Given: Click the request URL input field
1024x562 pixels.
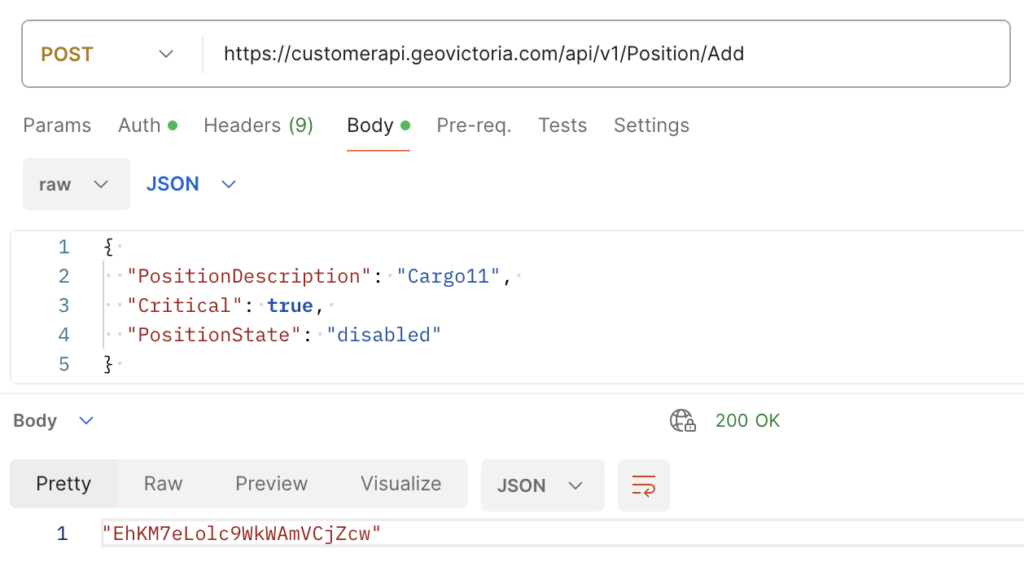Looking at the screenshot, I should [600, 54].
